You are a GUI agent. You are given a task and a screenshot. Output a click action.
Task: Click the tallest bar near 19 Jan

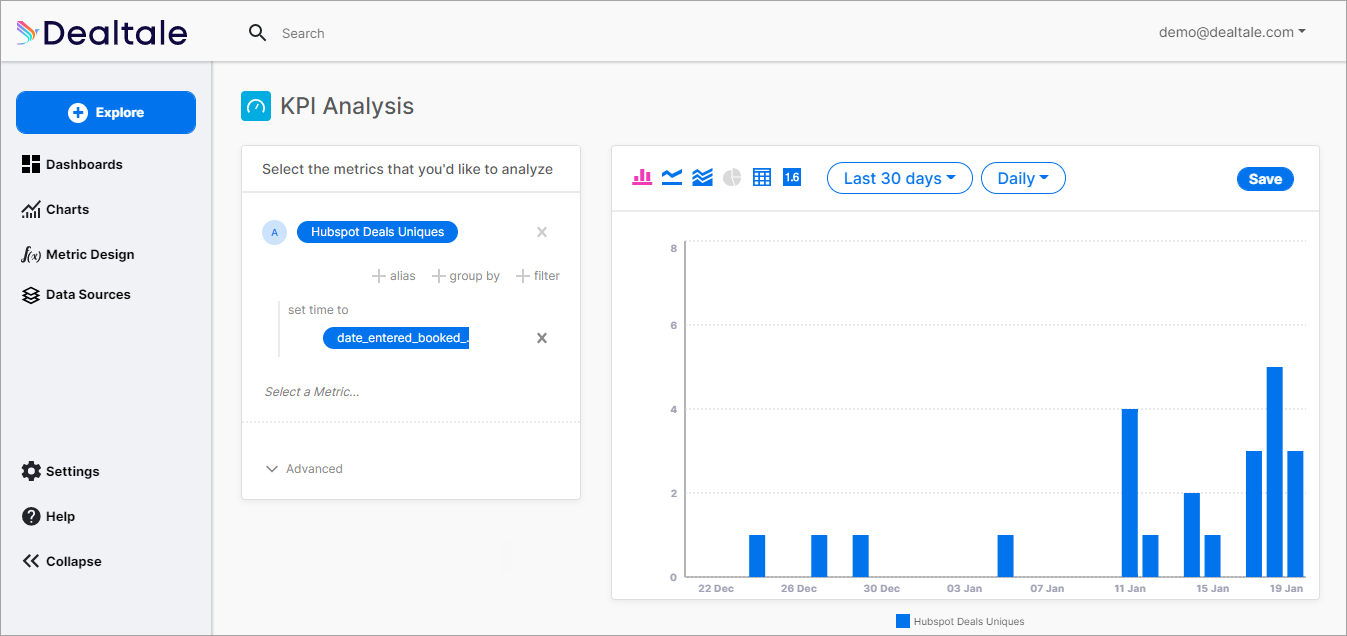click(x=1275, y=472)
